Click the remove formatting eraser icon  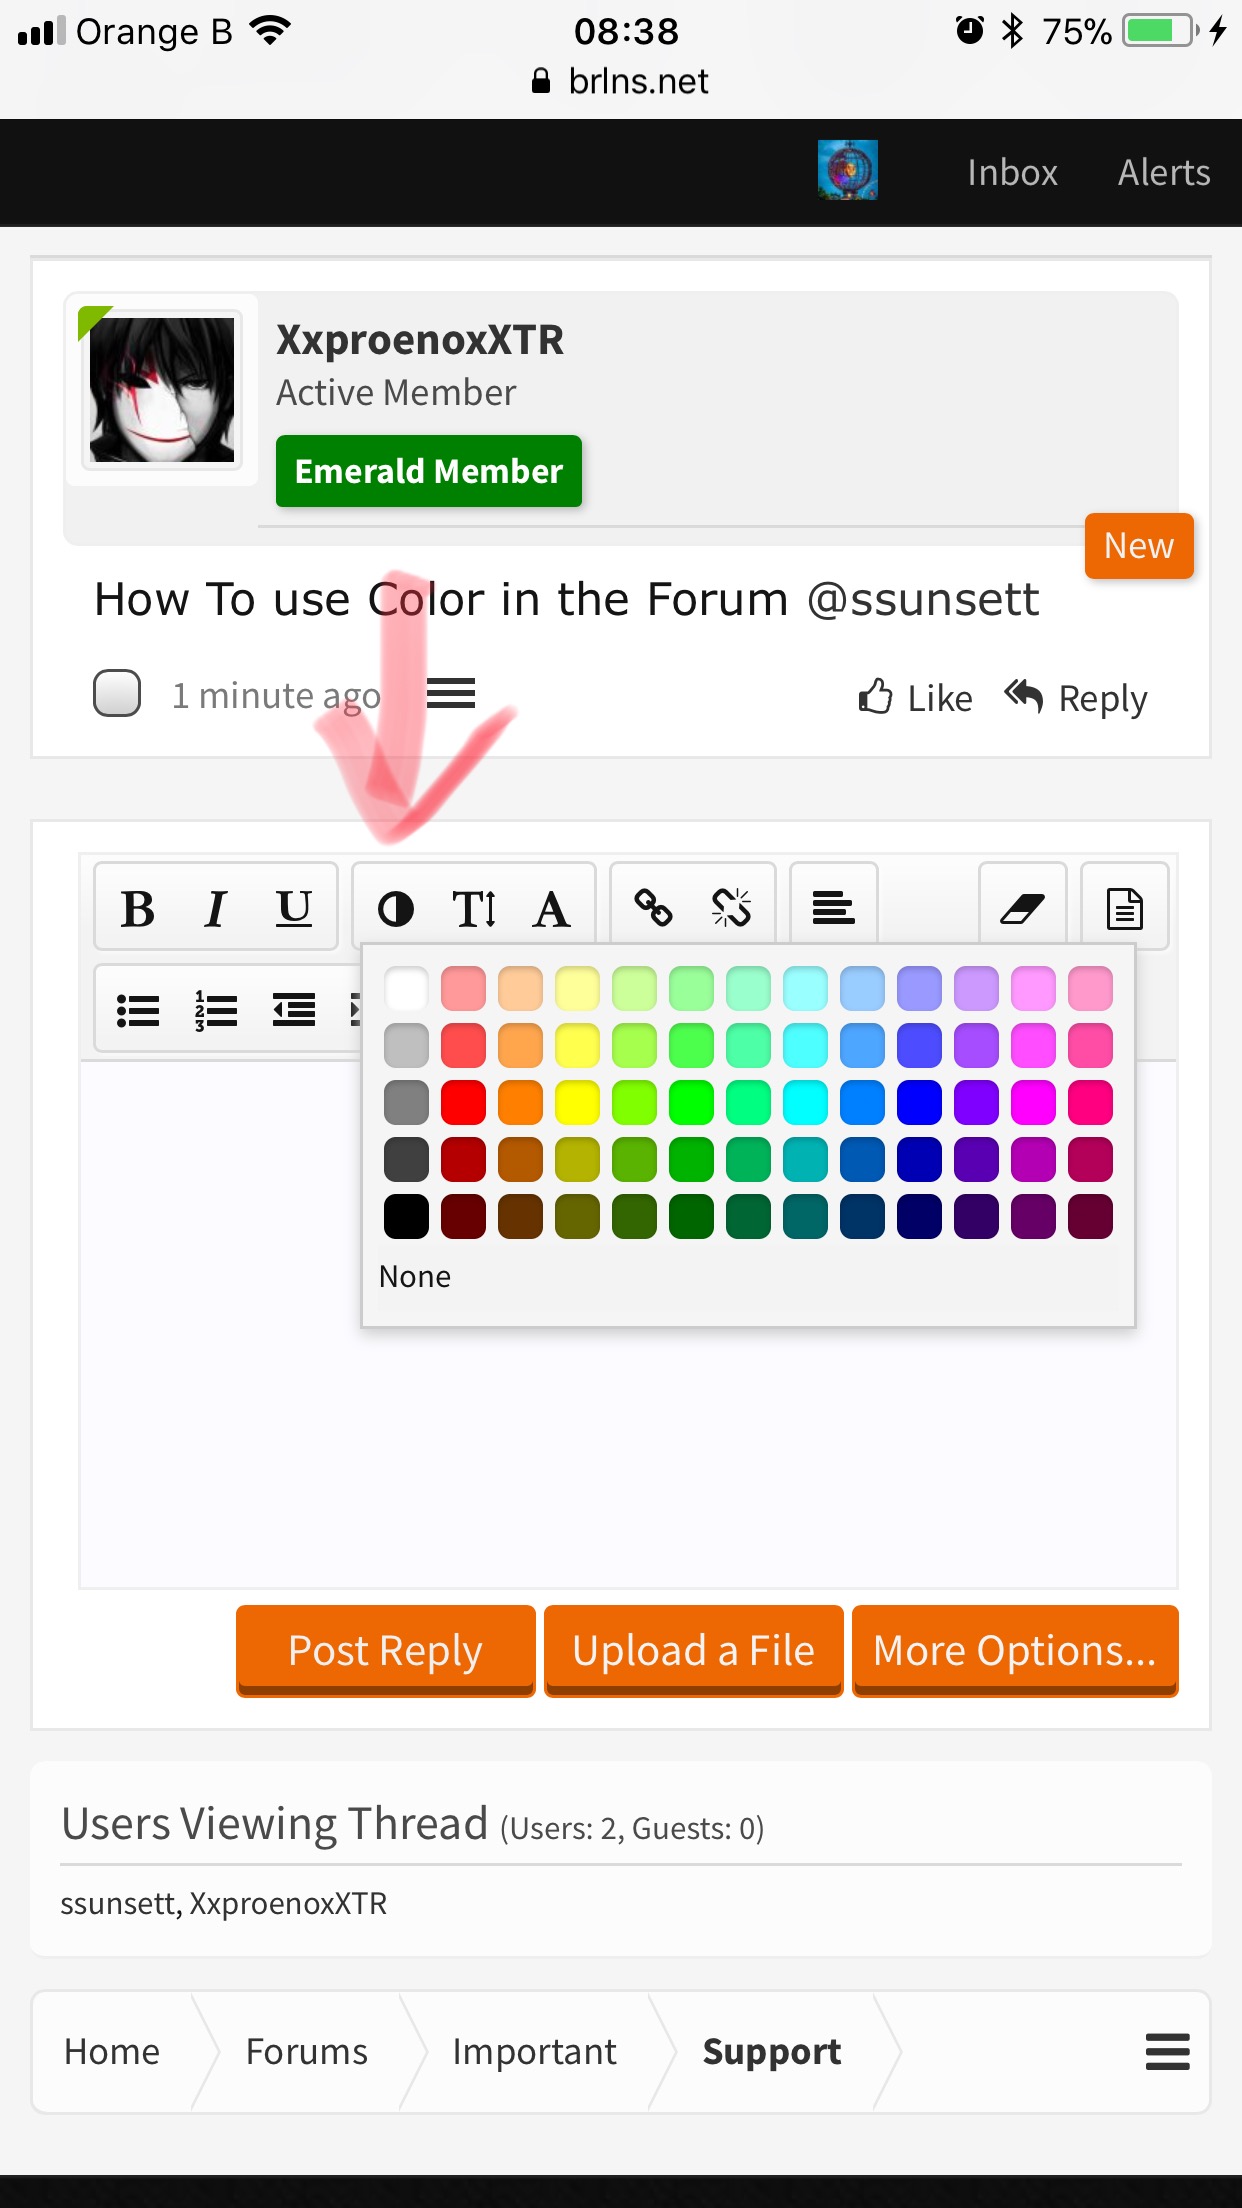point(1022,909)
